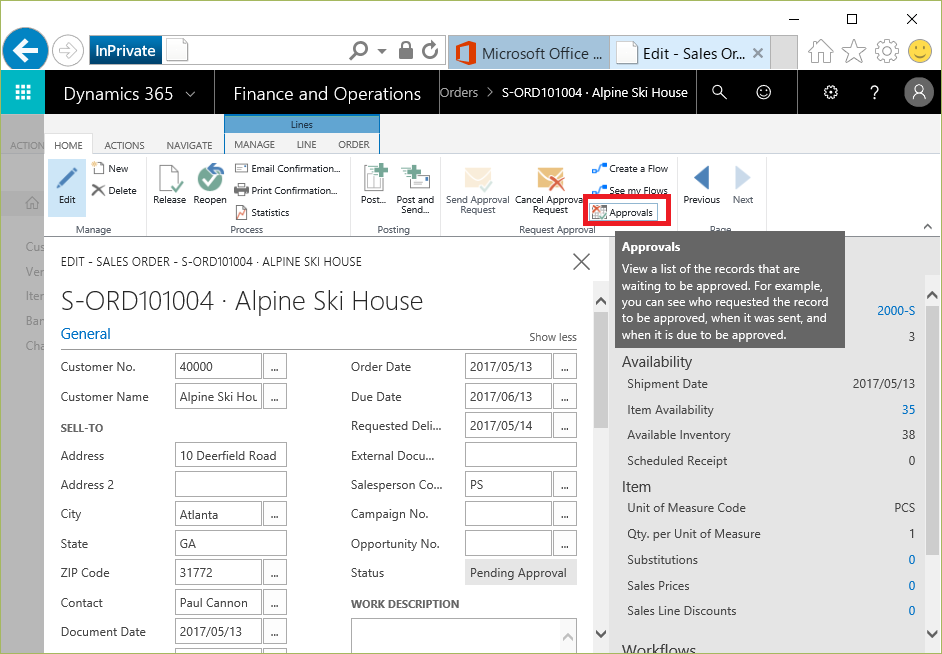This screenshot has height=654, width=942.
Task: Open Salesperson Code lookup button
Action: (x=565, y=485)
